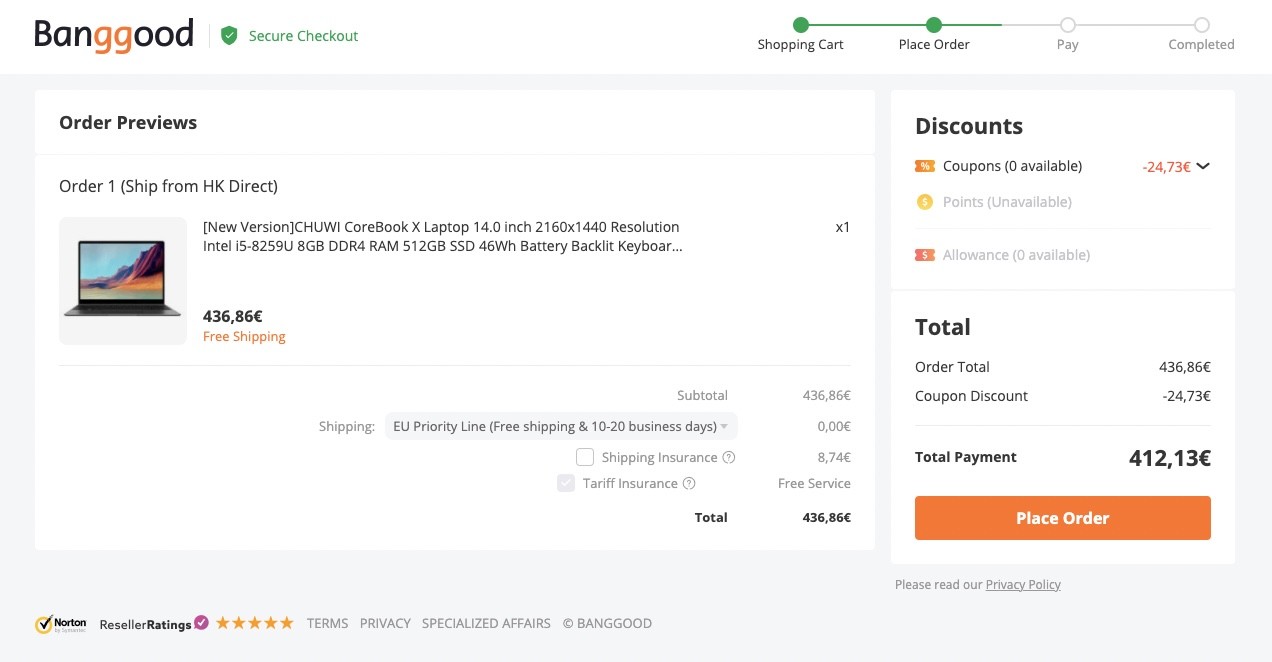Click the yellow Points coin icon
The width and height of the screenshot is (1272, 662).
pos(925,202)
